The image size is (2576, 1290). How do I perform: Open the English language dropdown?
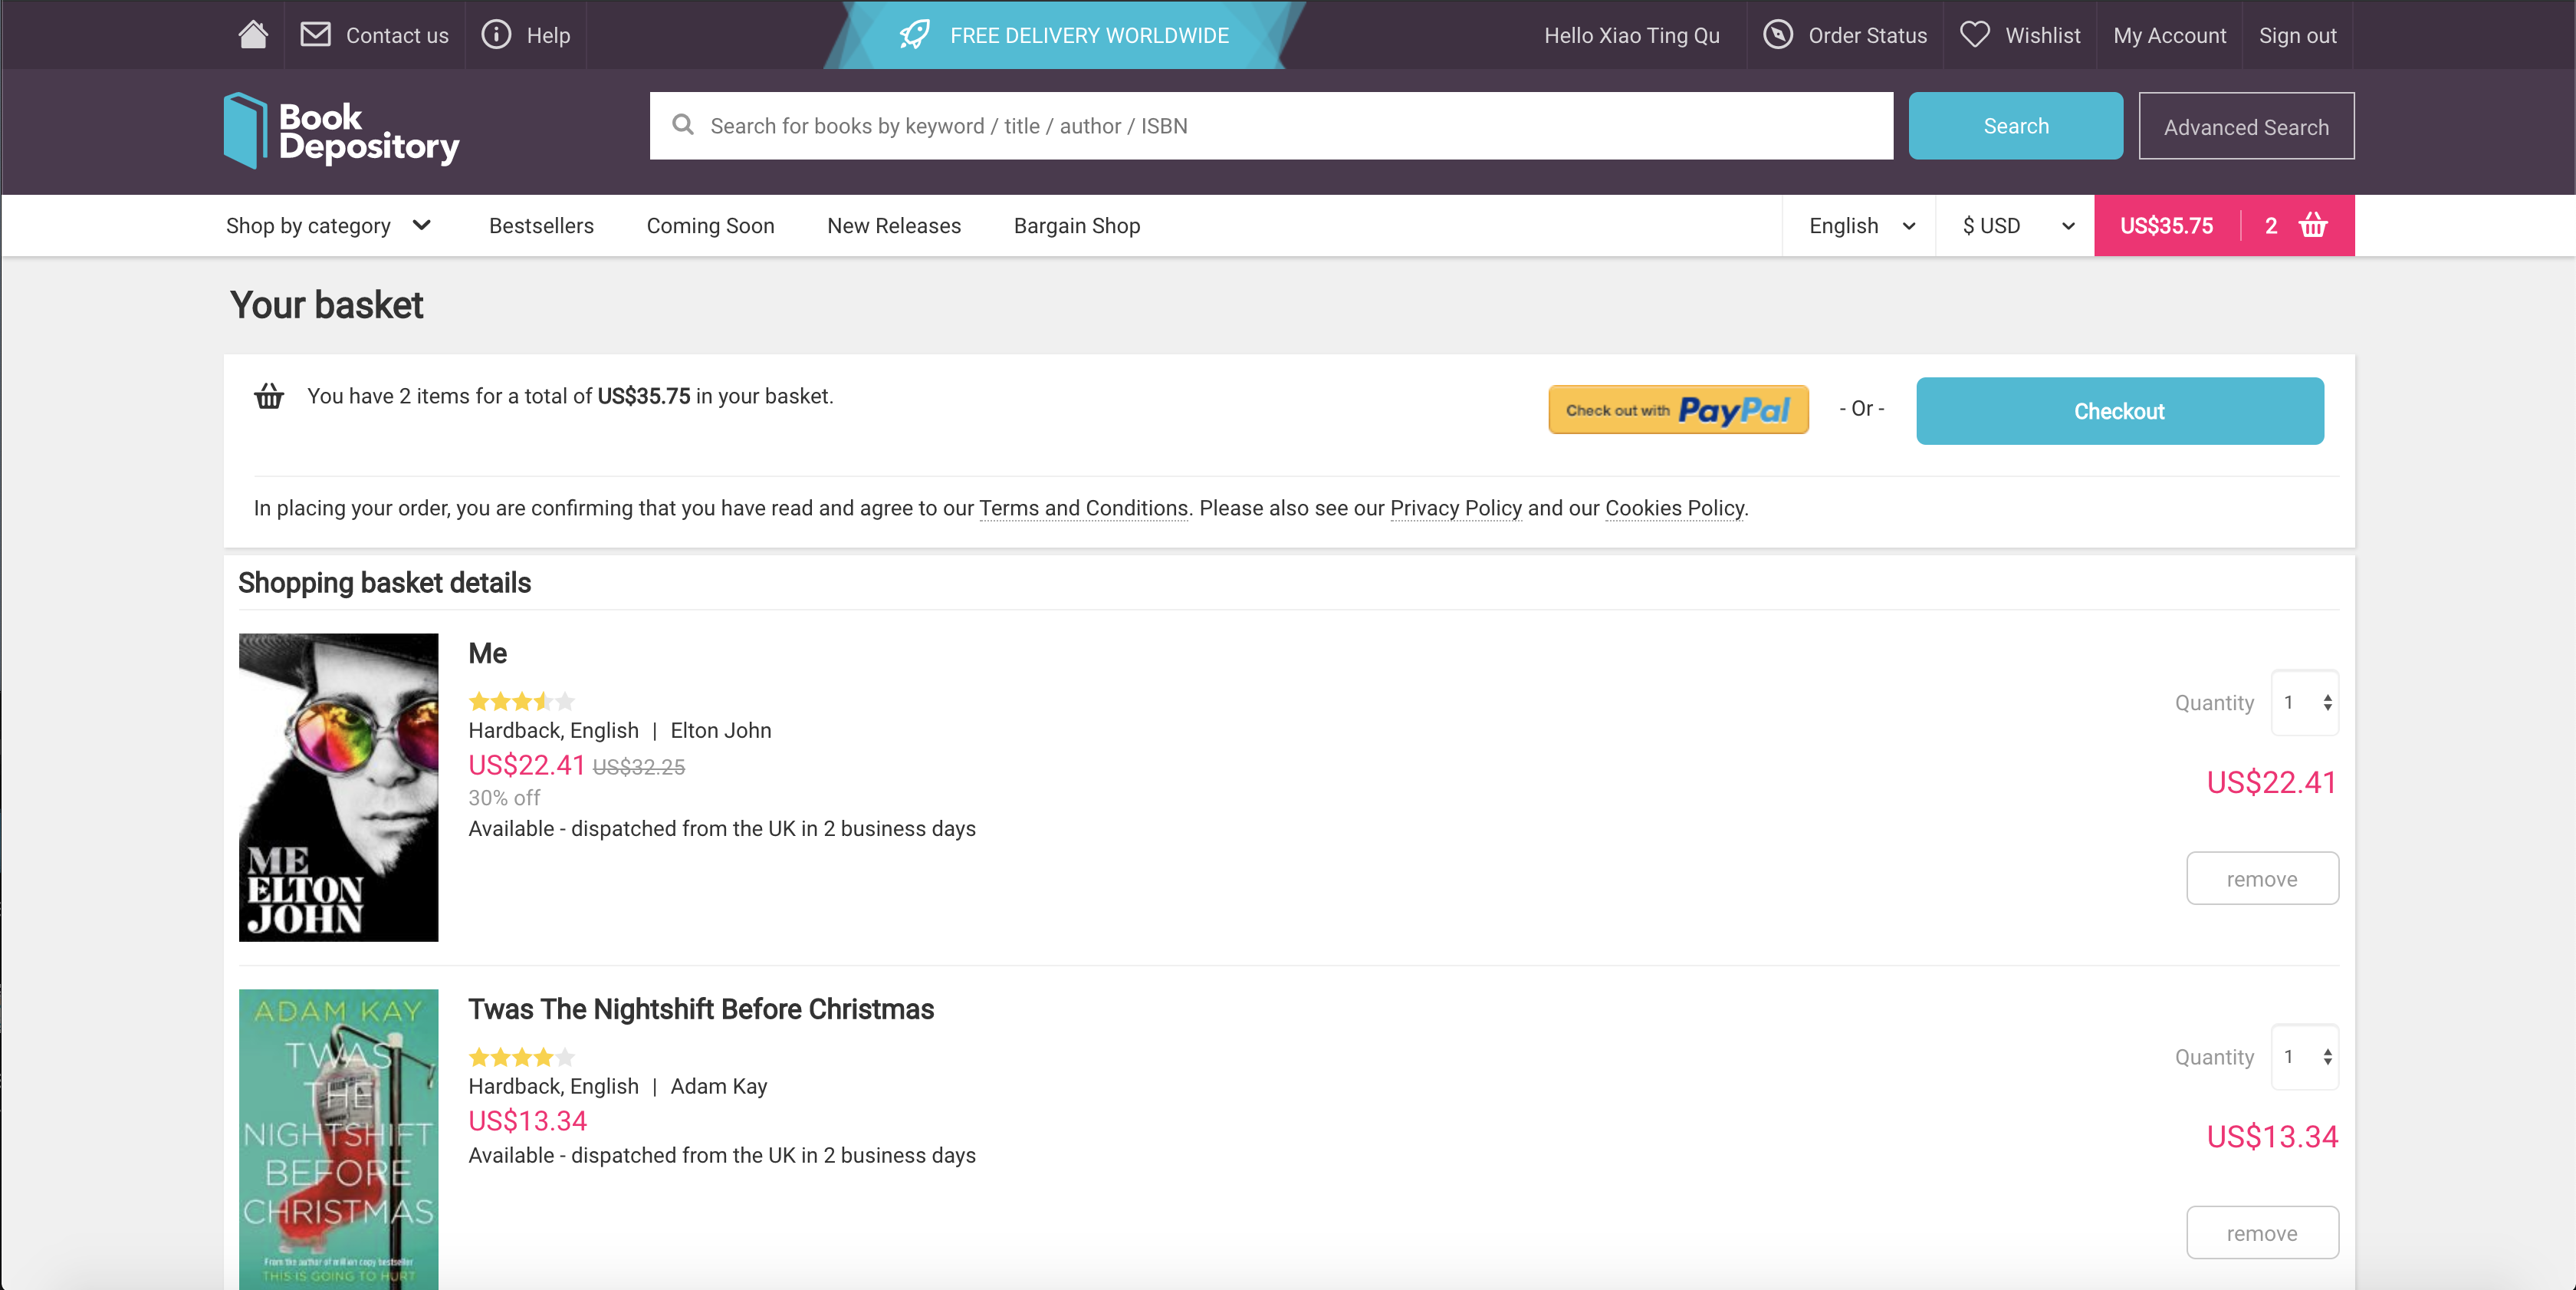pyautogui.click(x=1861, y=226)
